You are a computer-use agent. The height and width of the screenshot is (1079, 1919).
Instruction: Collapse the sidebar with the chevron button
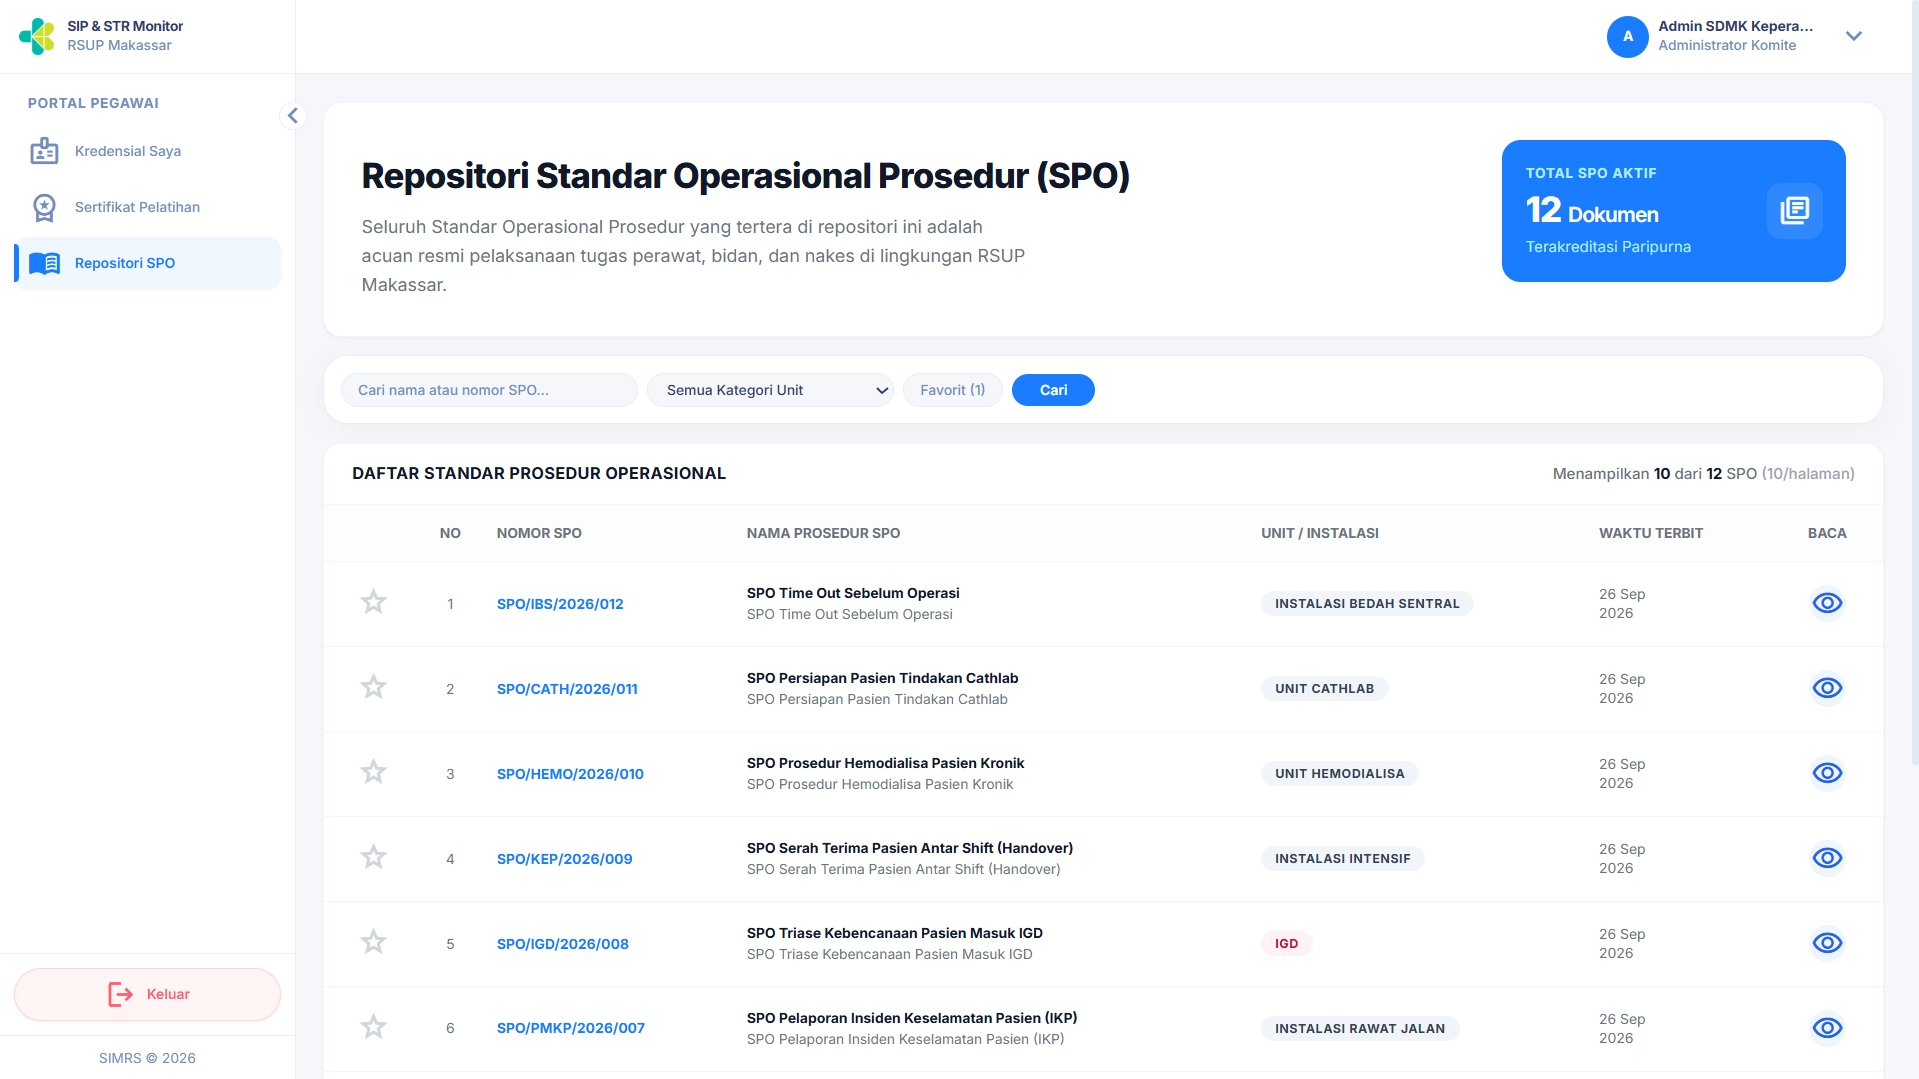[292, 116]
